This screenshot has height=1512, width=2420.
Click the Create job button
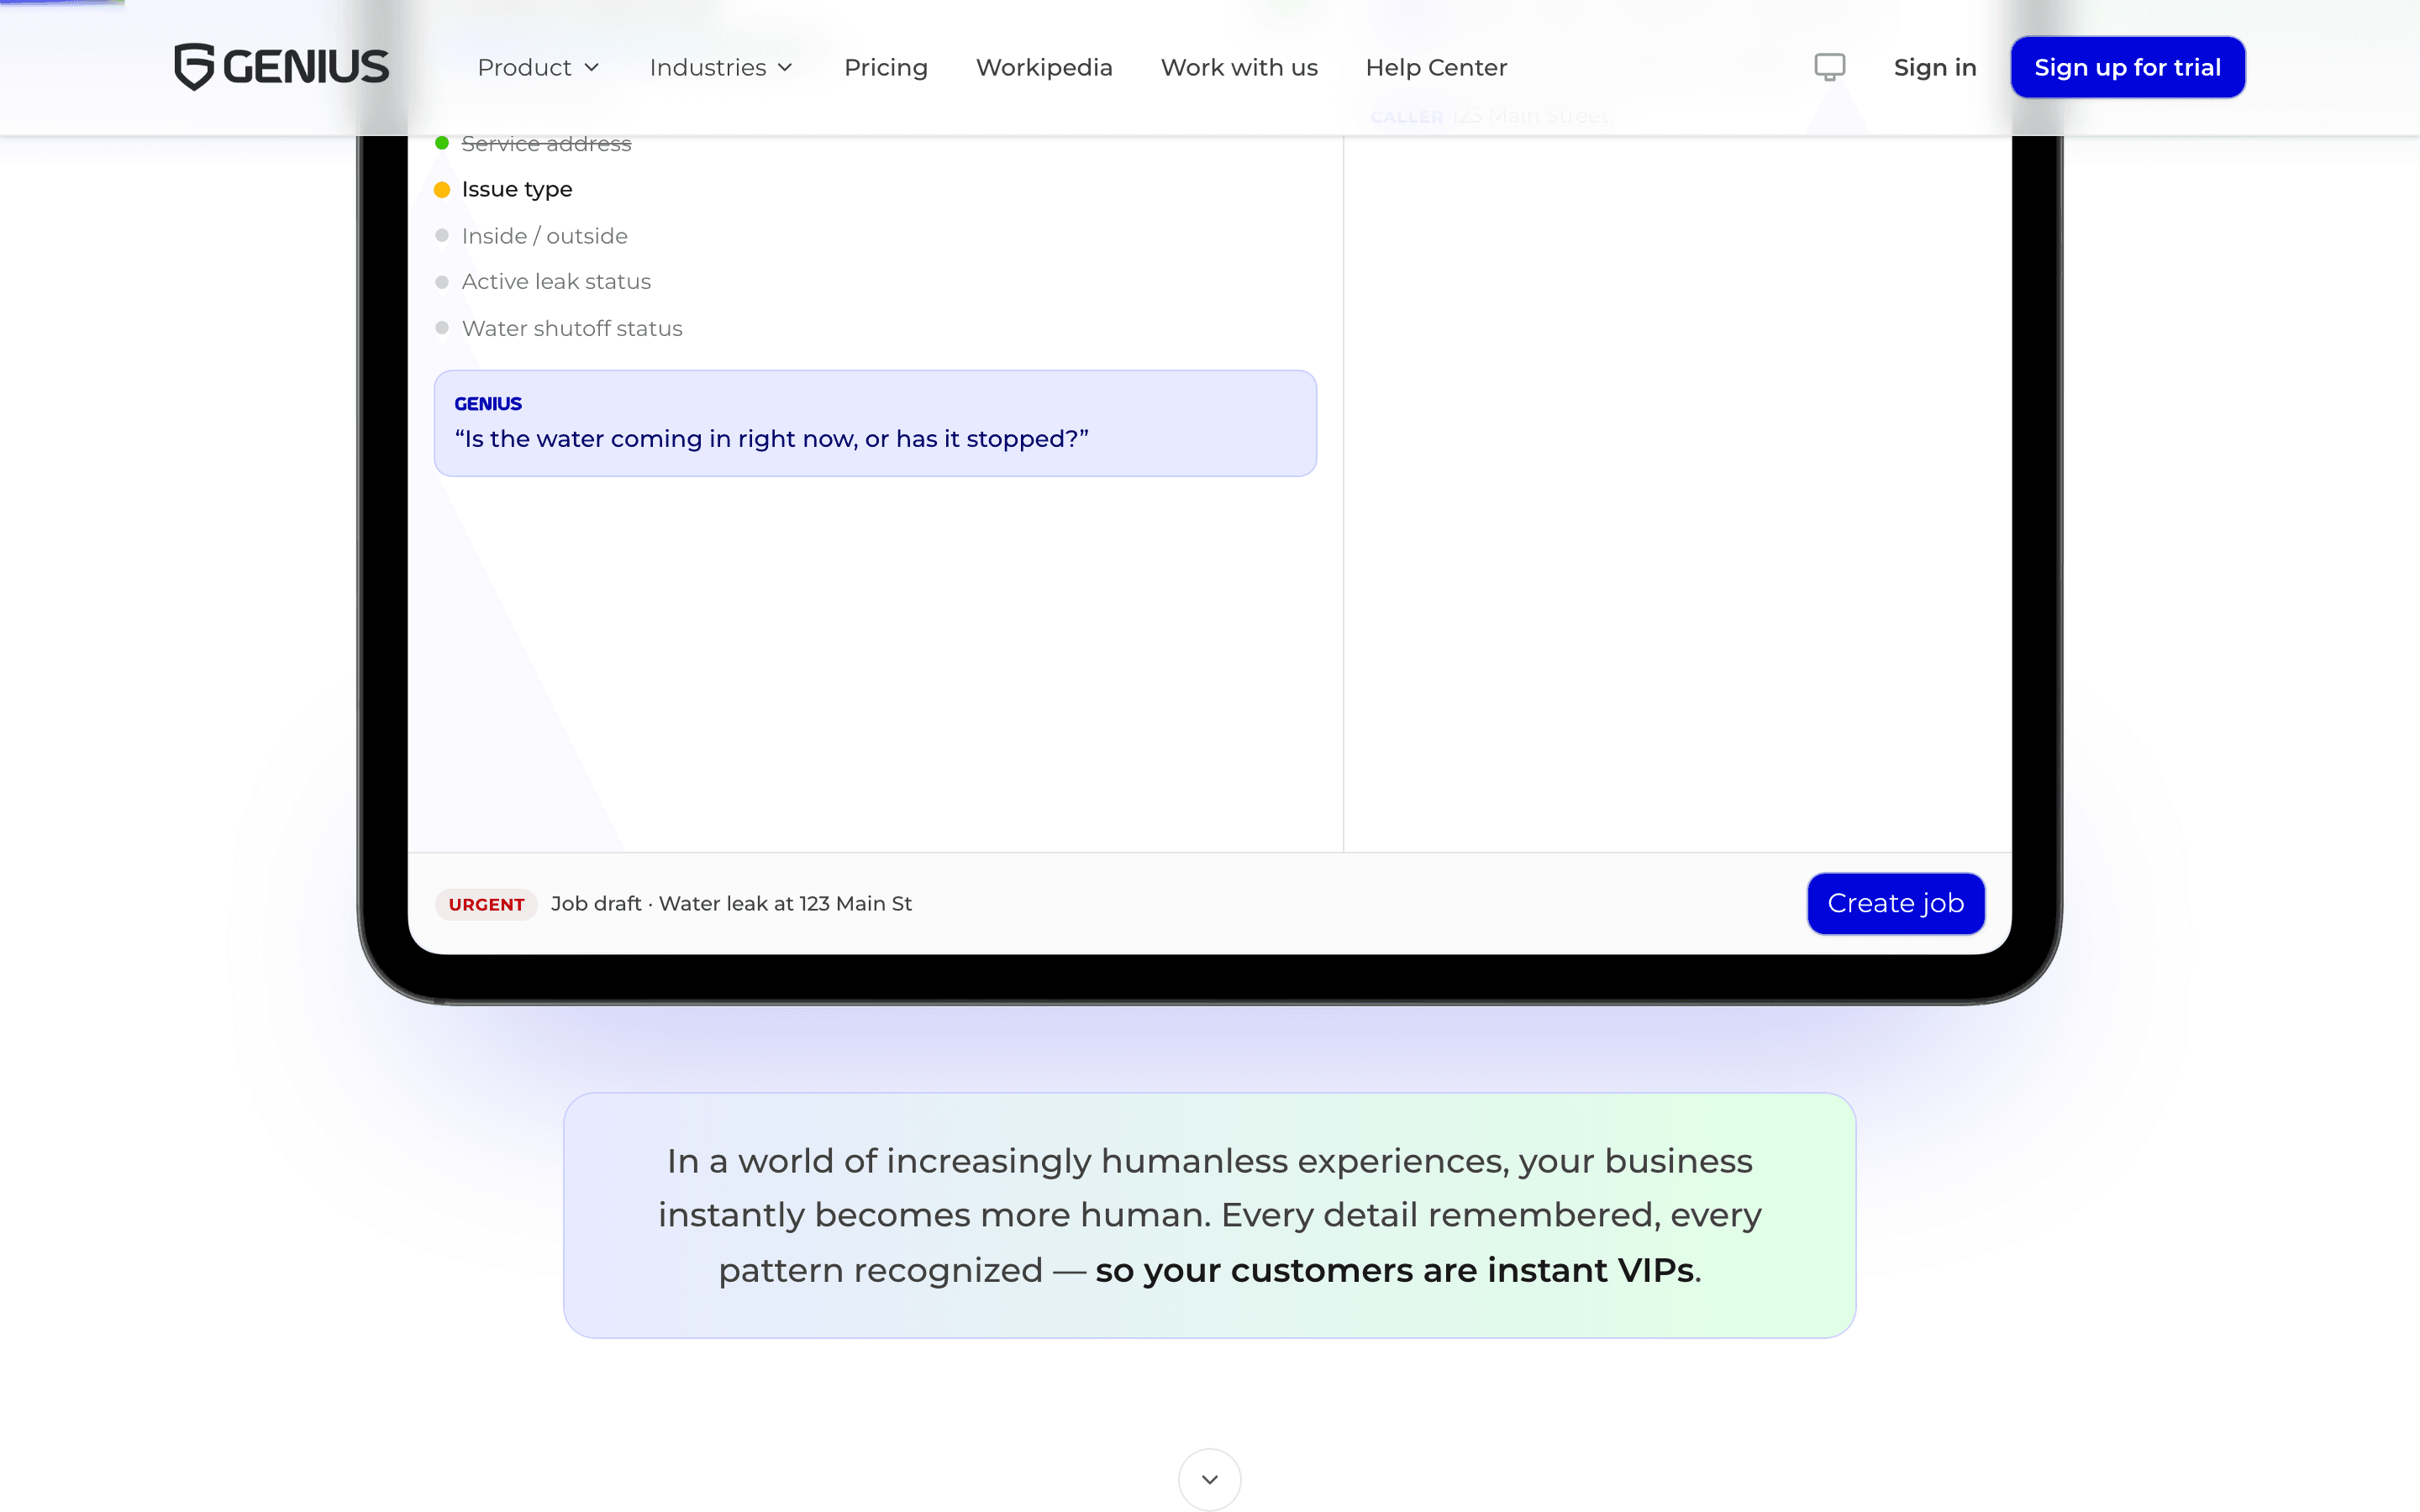1895,903
